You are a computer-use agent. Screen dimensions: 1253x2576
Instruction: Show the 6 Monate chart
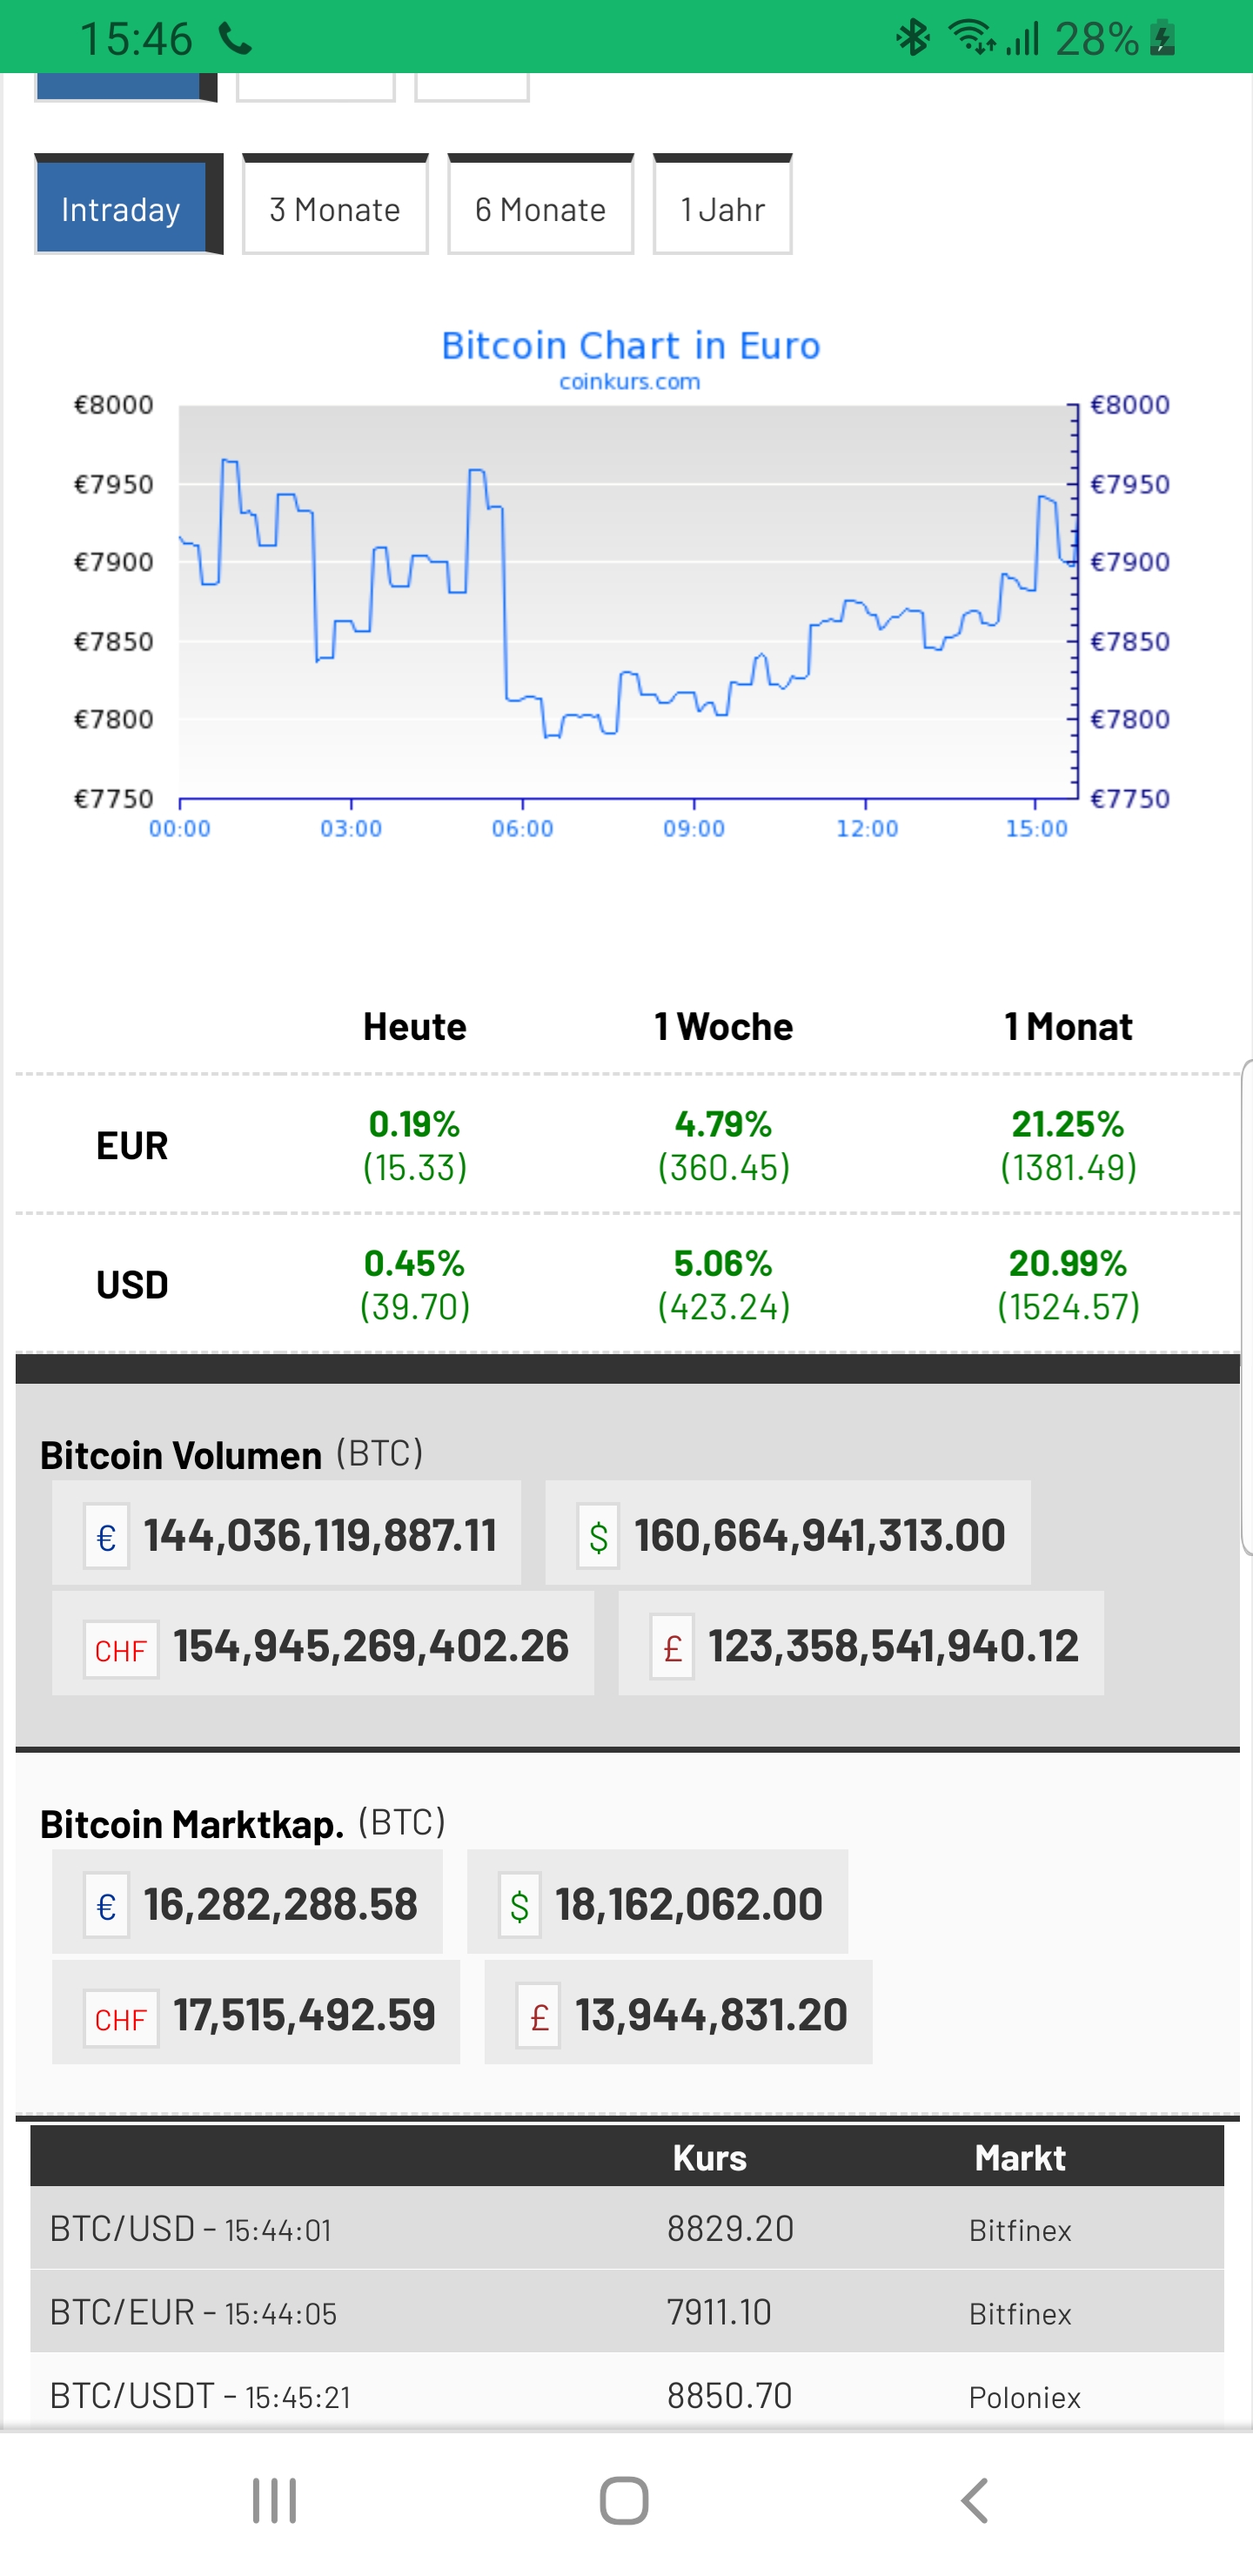[540, 209]
